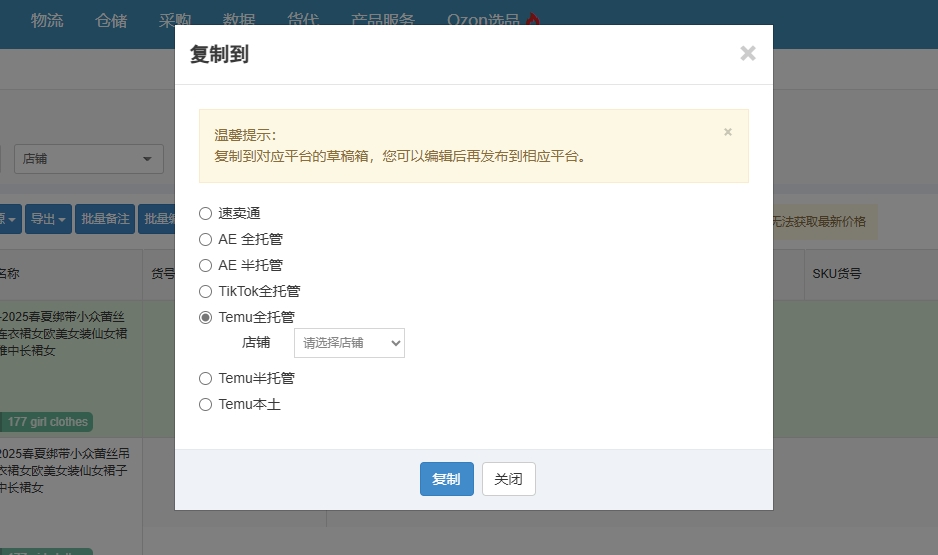Expand the 导出 dropdown button
Screen dimensions: 938x555
(x=48, y=219)
